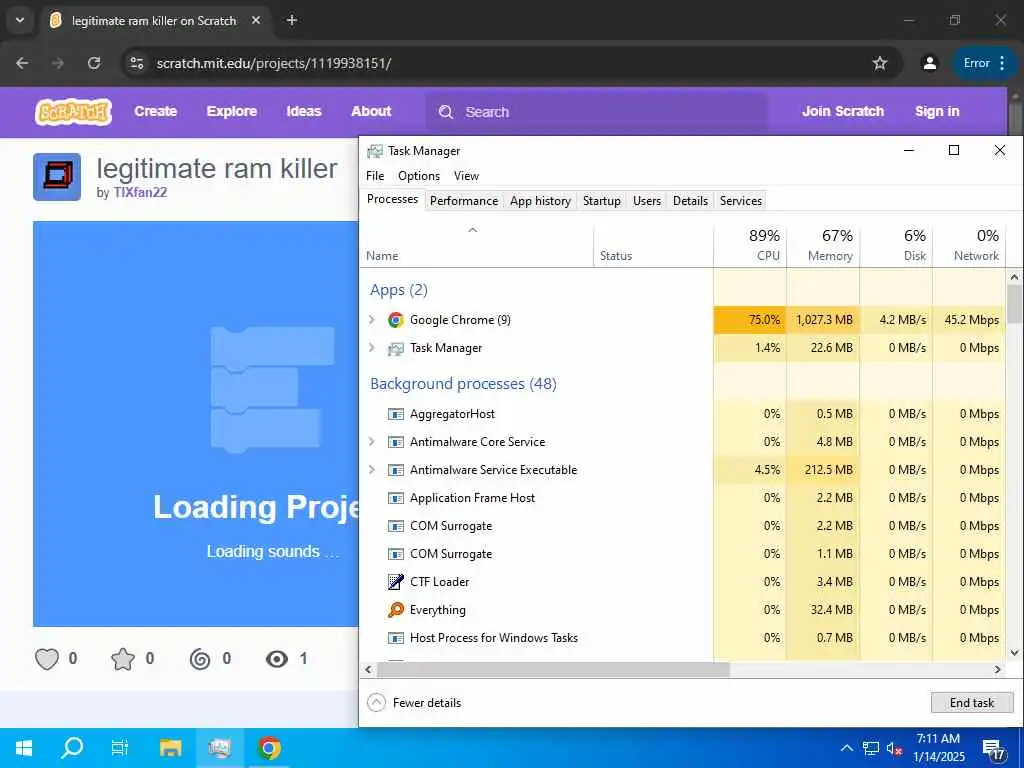Image resolution: width=1024 pixels, height=768 pixels.
Task: Collapse Task Manager with the Fewer details chevron
Action: tap(376, 703)
